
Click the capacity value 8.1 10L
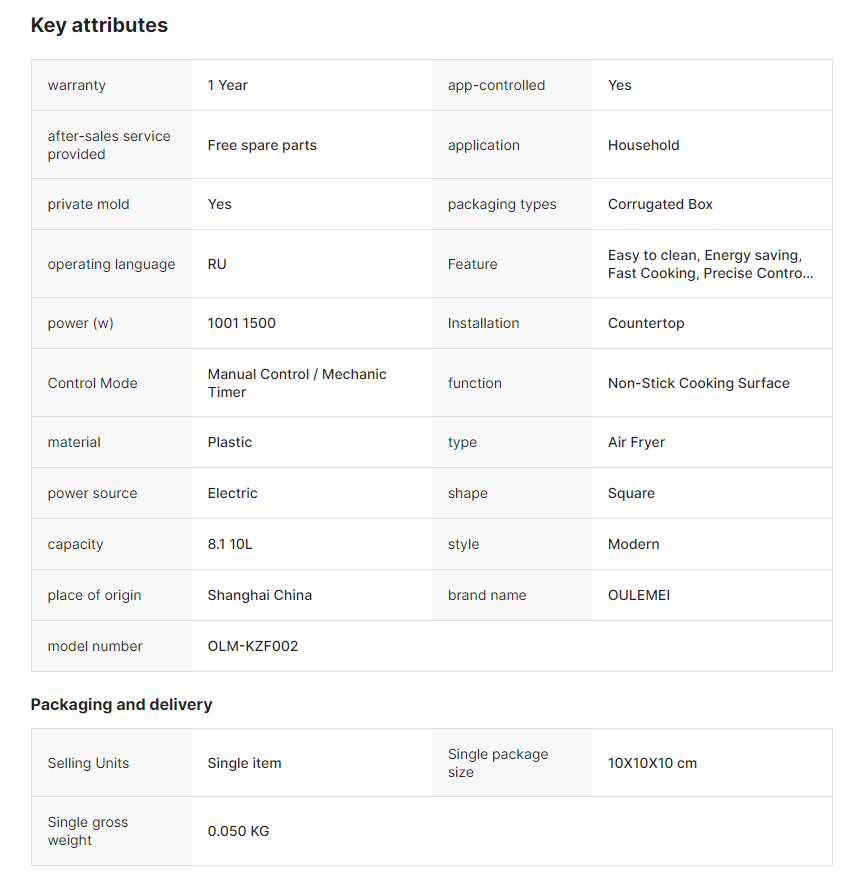230,544
